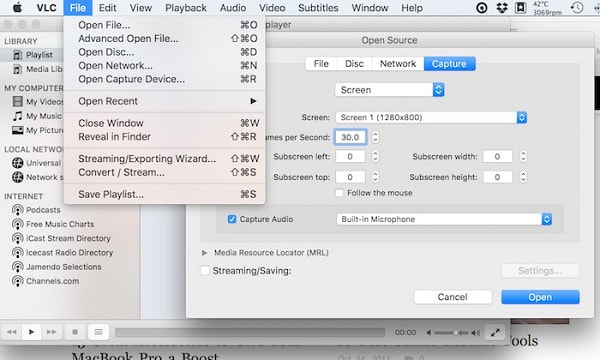Open the Built-in Microphone audio dropdown
The image size is (600, 360).
(444, 219)
